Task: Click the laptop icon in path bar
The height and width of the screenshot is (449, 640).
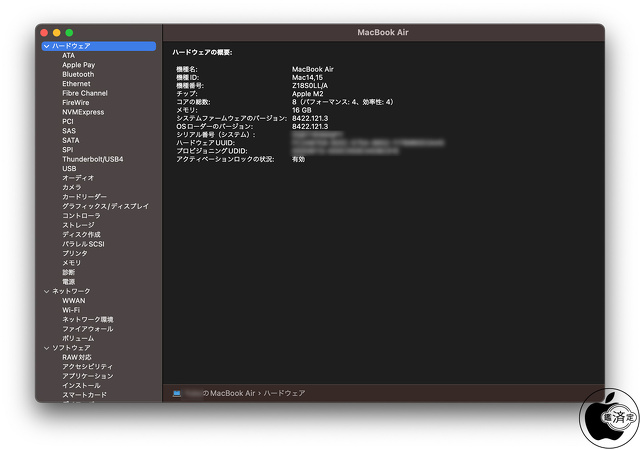Action: pyautogui.click(x=177, y=393)
